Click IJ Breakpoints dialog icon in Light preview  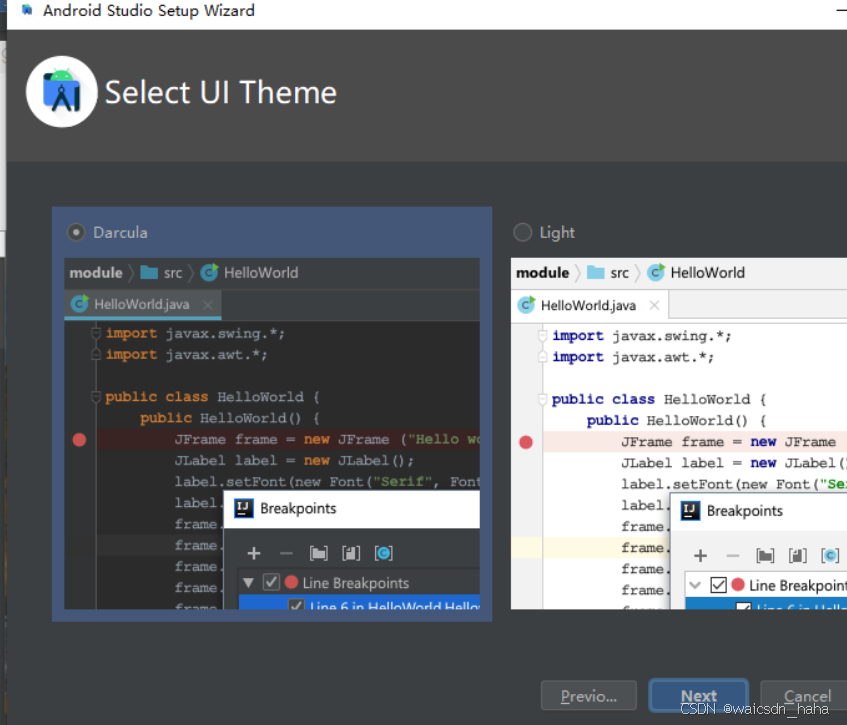(x=690, y=511)
